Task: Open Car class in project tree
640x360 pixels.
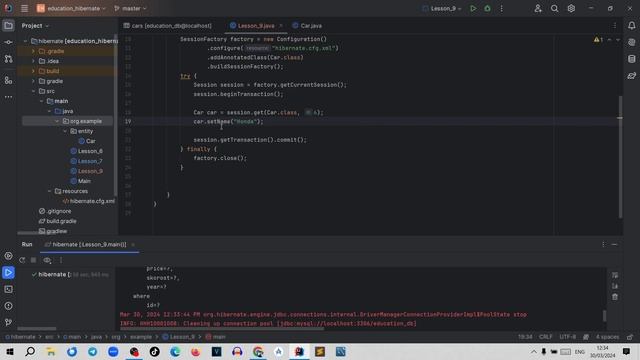Action: click(87, 141)
